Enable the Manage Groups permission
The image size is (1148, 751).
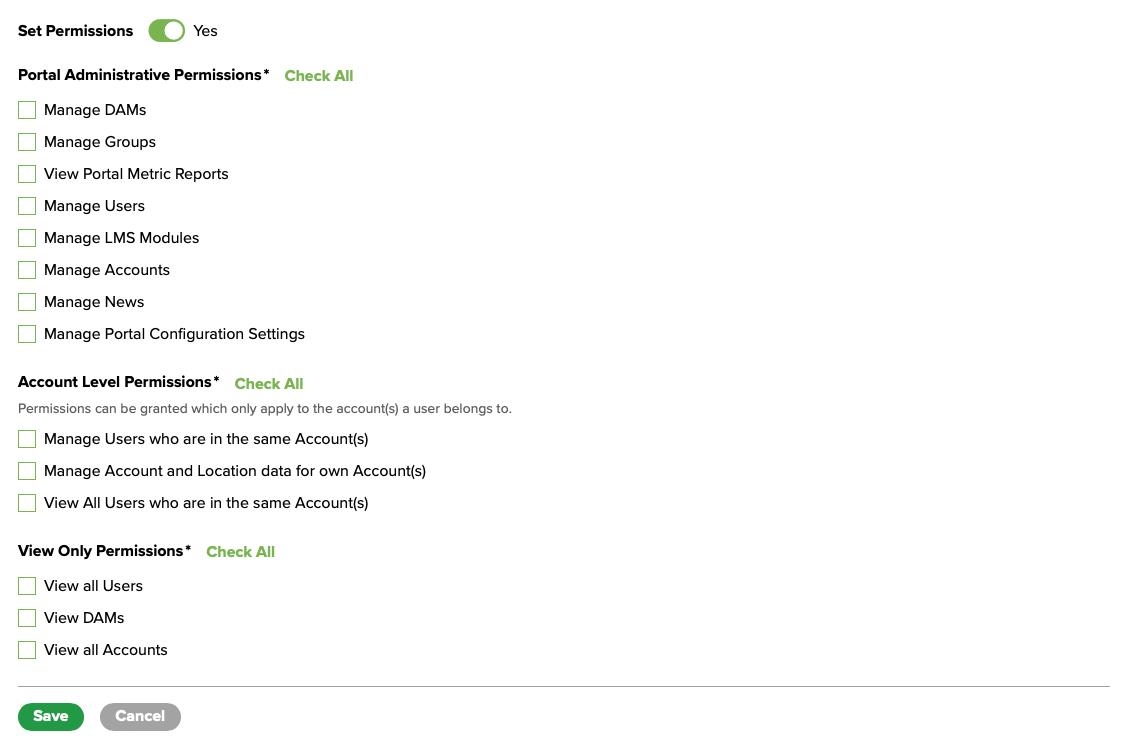point(27,142)
